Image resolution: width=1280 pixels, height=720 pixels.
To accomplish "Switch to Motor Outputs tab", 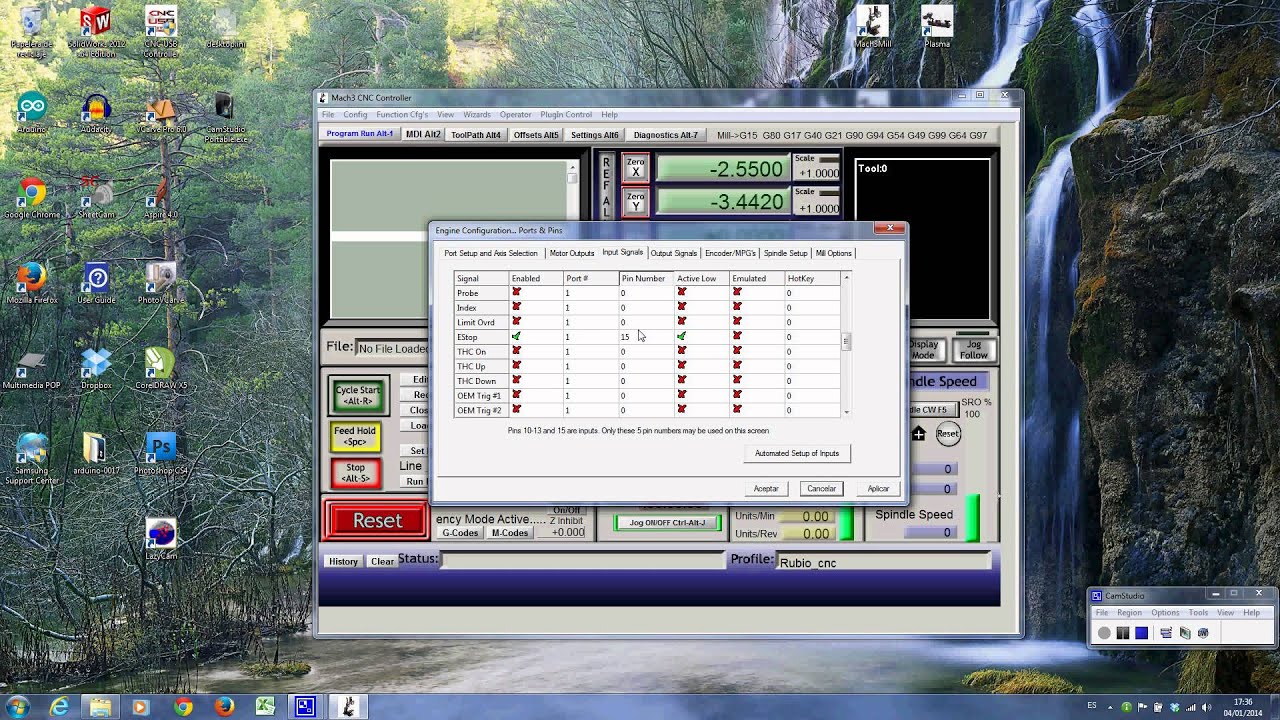I will click(x=572, y=253).
